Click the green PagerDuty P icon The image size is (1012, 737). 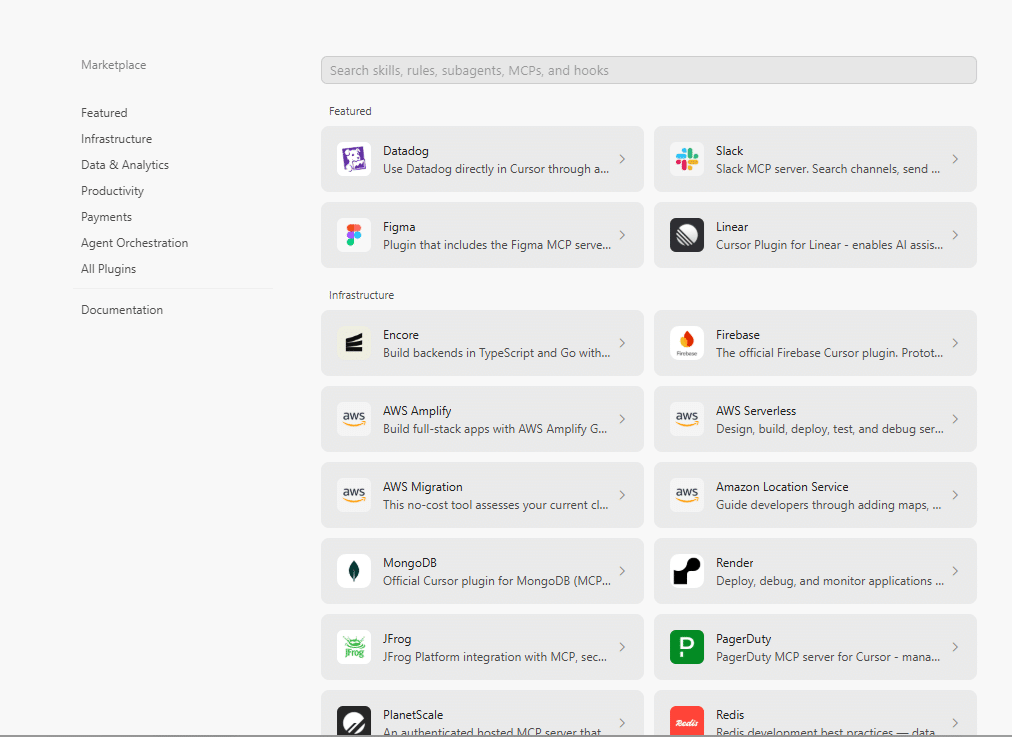(x=687, y=647)
